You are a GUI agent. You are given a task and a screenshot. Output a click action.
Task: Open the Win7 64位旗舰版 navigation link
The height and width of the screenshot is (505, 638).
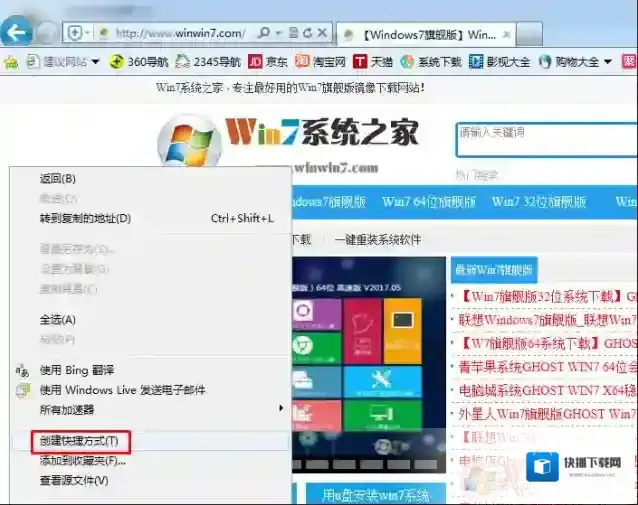(428, 201)
